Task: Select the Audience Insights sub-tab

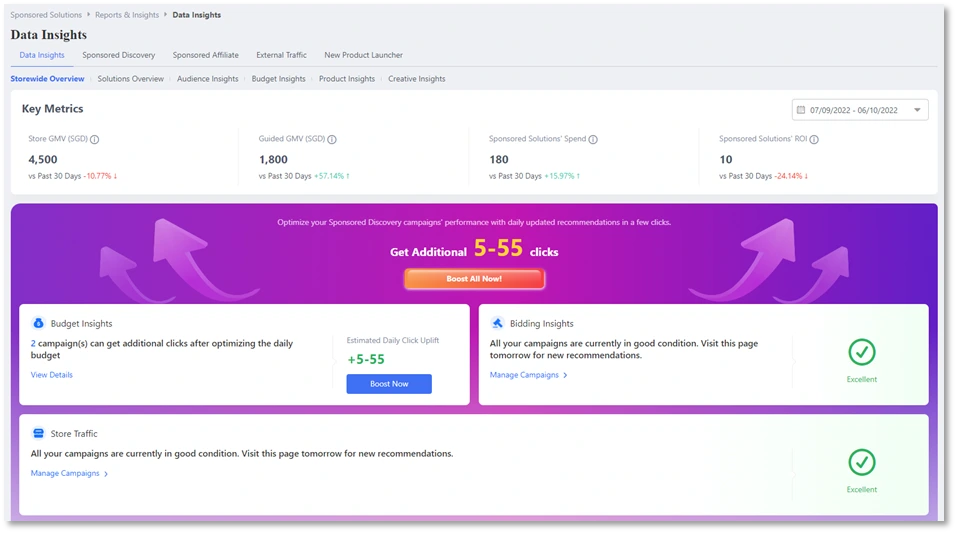Action: 207,79
